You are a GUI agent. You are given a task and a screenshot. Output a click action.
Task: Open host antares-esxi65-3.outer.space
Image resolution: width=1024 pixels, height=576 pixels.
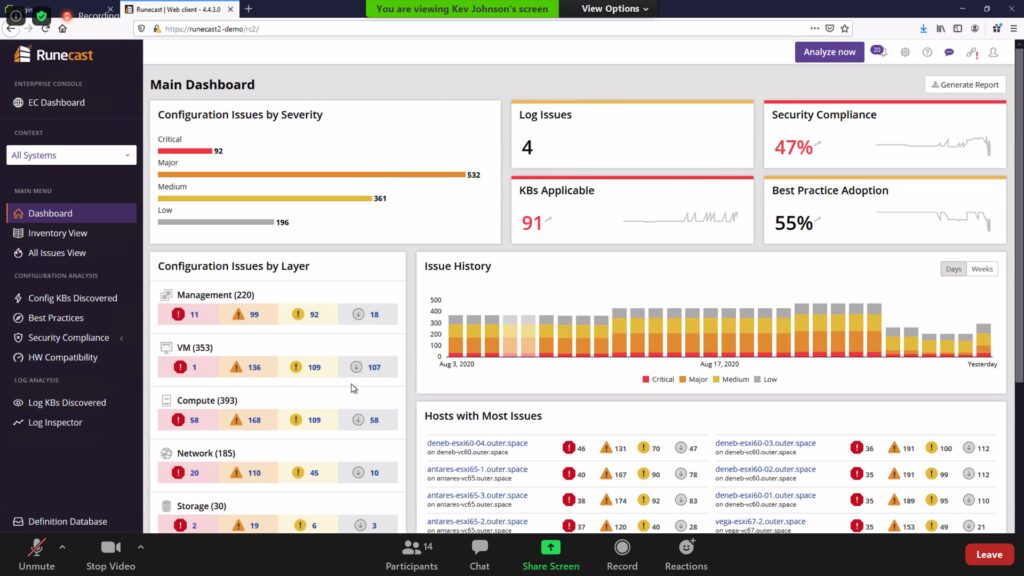[477, 495]
